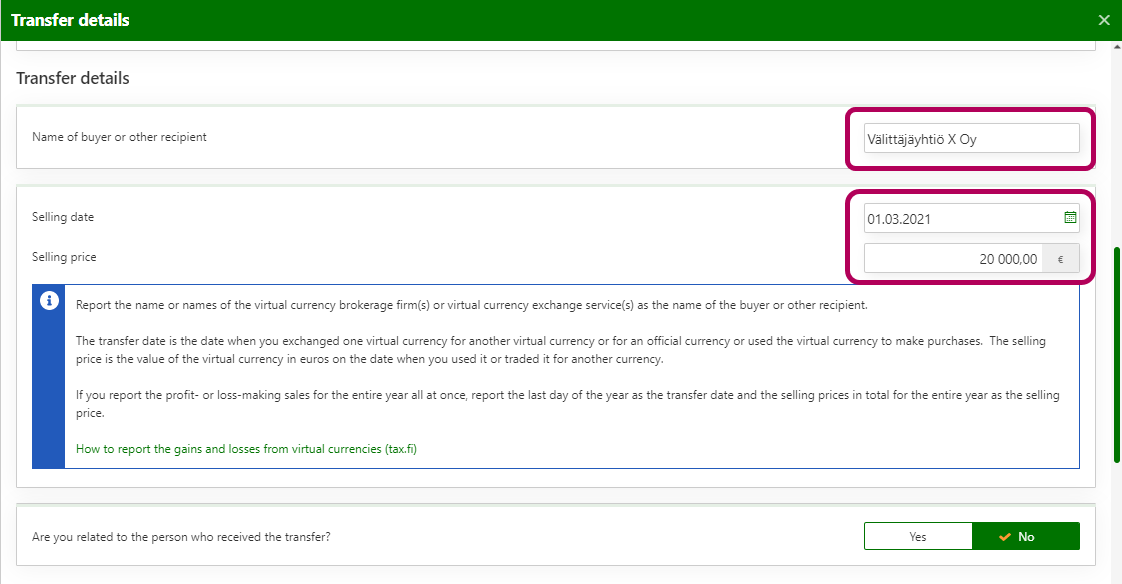Image resolution: width=1122 pixels, height=584 pixels.
Task: Close the Transfer details dialog
Action: pyautogui.click(x=1104, y=20)
